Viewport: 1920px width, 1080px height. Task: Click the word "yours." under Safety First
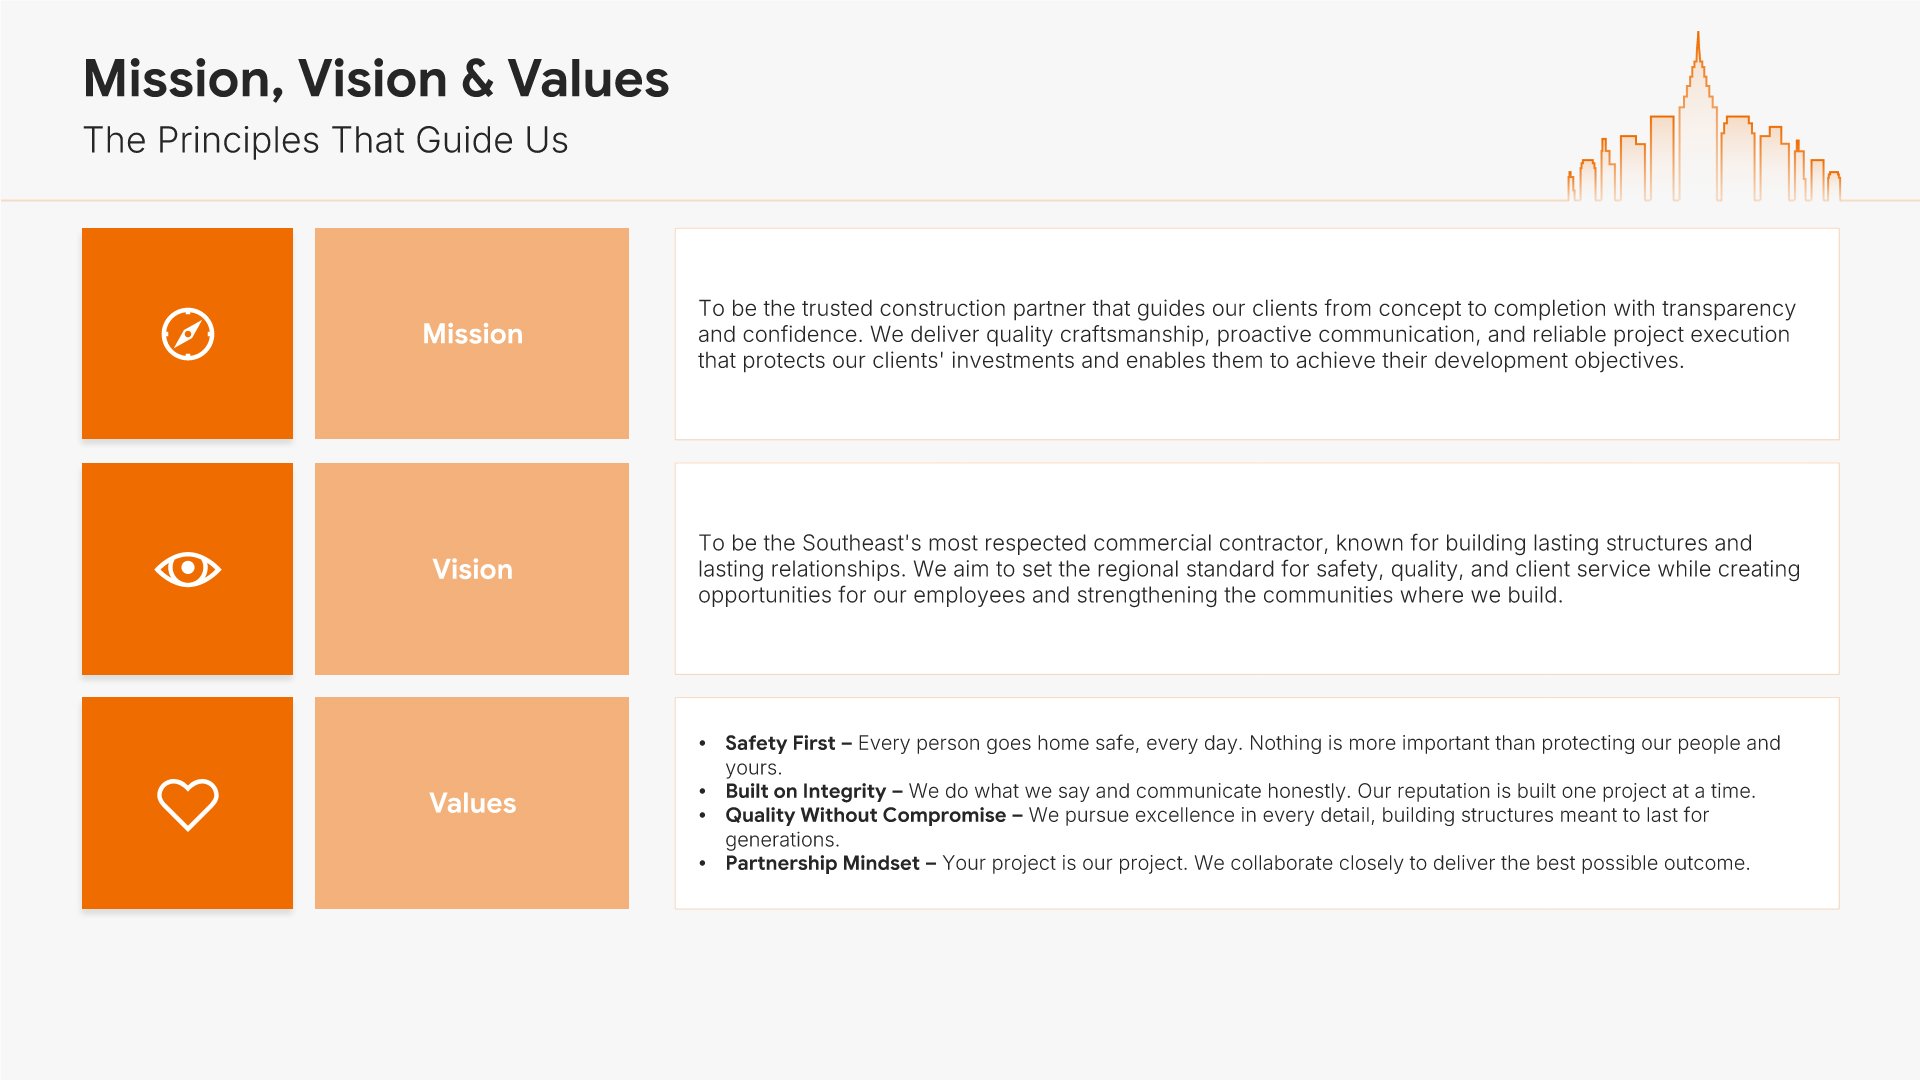(x=754, y=768)
